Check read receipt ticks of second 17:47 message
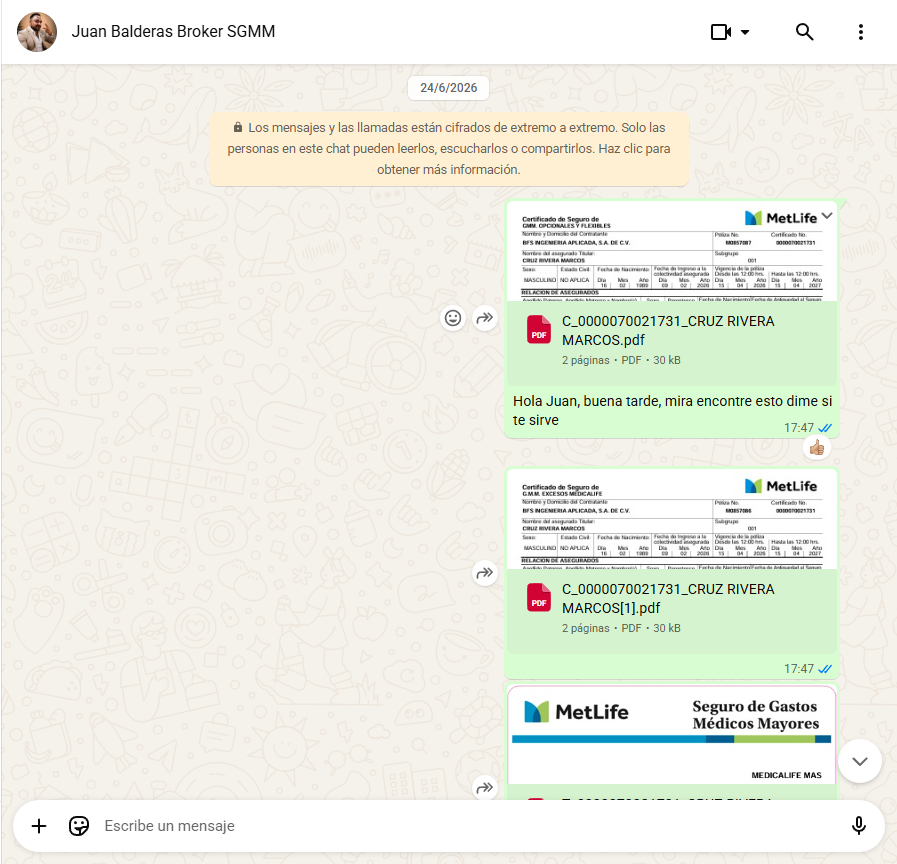The height and width of the screenshot is (864, 897). pos(825,669)
